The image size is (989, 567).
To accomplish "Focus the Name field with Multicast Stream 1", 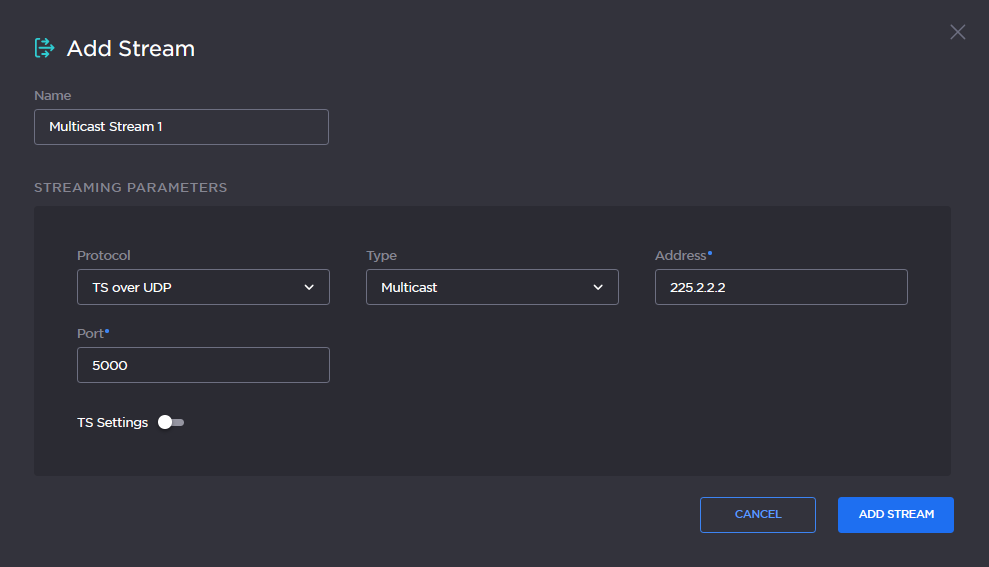I will pos(181,127).
